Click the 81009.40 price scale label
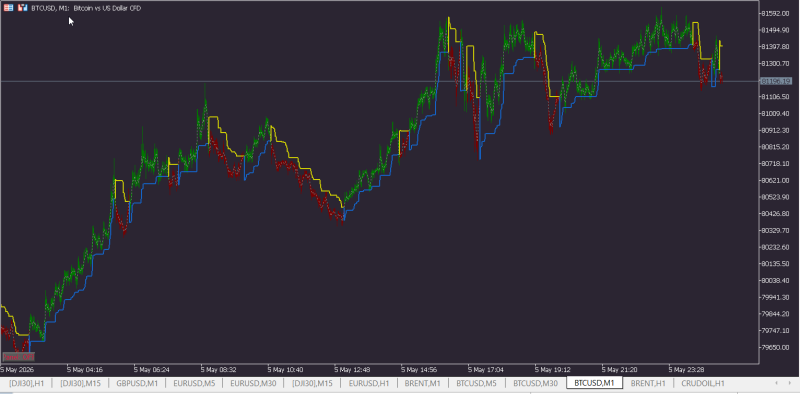Image resolution: width=800 pixels, height=394 pixels. 776,113
